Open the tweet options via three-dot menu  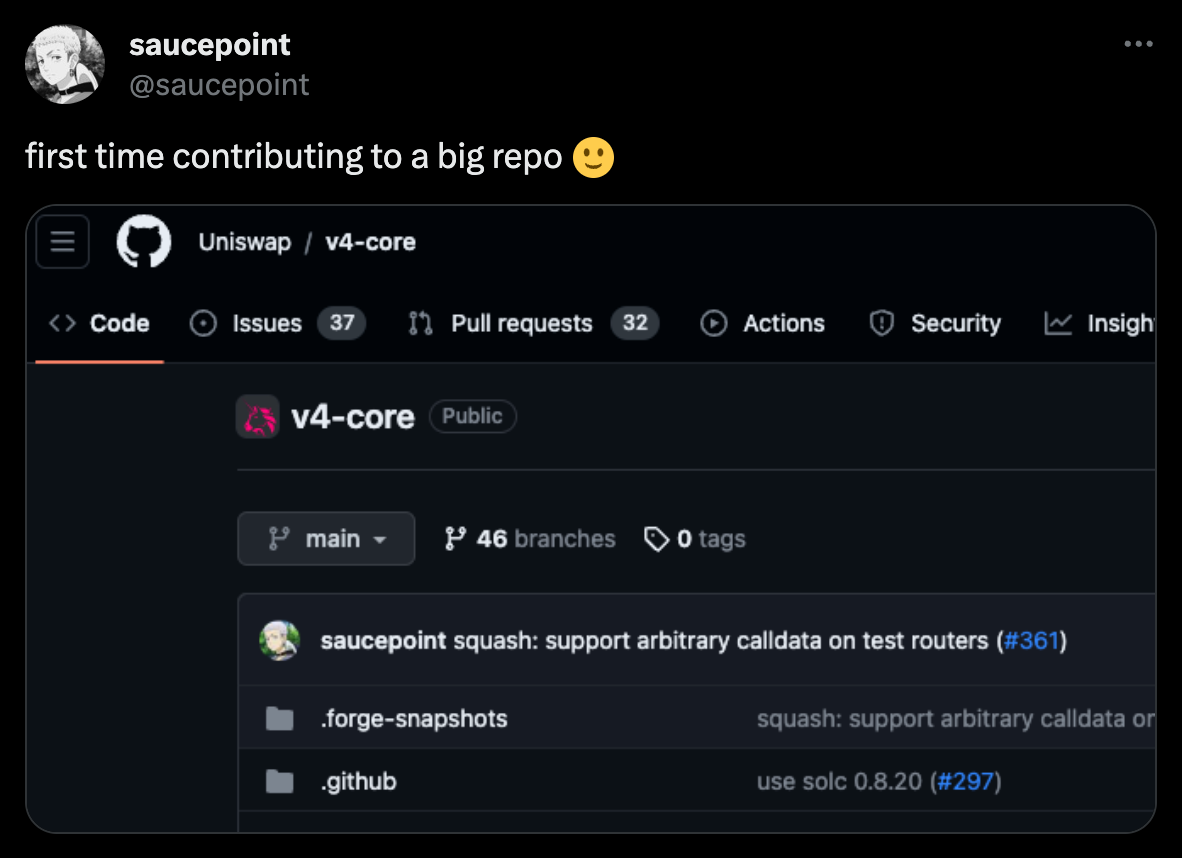(x=1139, y=42)
